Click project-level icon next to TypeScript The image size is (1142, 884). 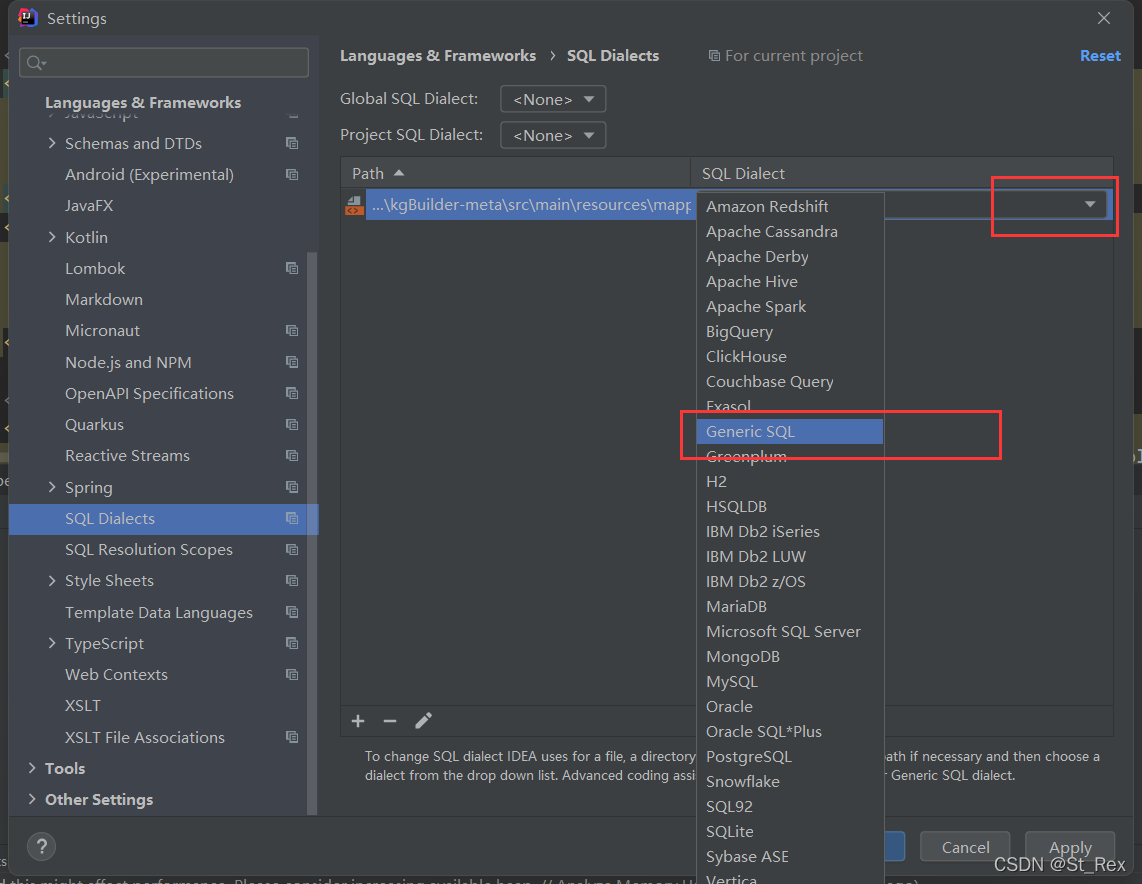pos(292,644)
